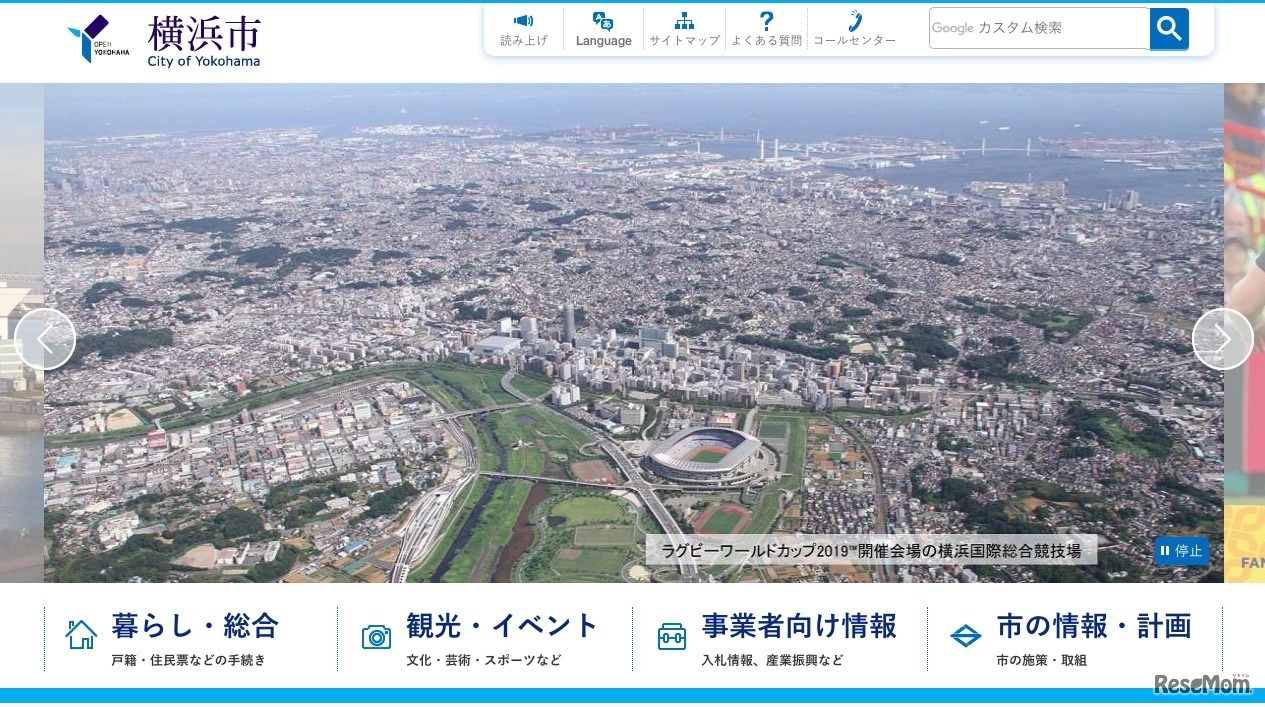Go back a slide via left arrow chevron
Viewport: 1265px width, 707px height.
click(45, 339)
